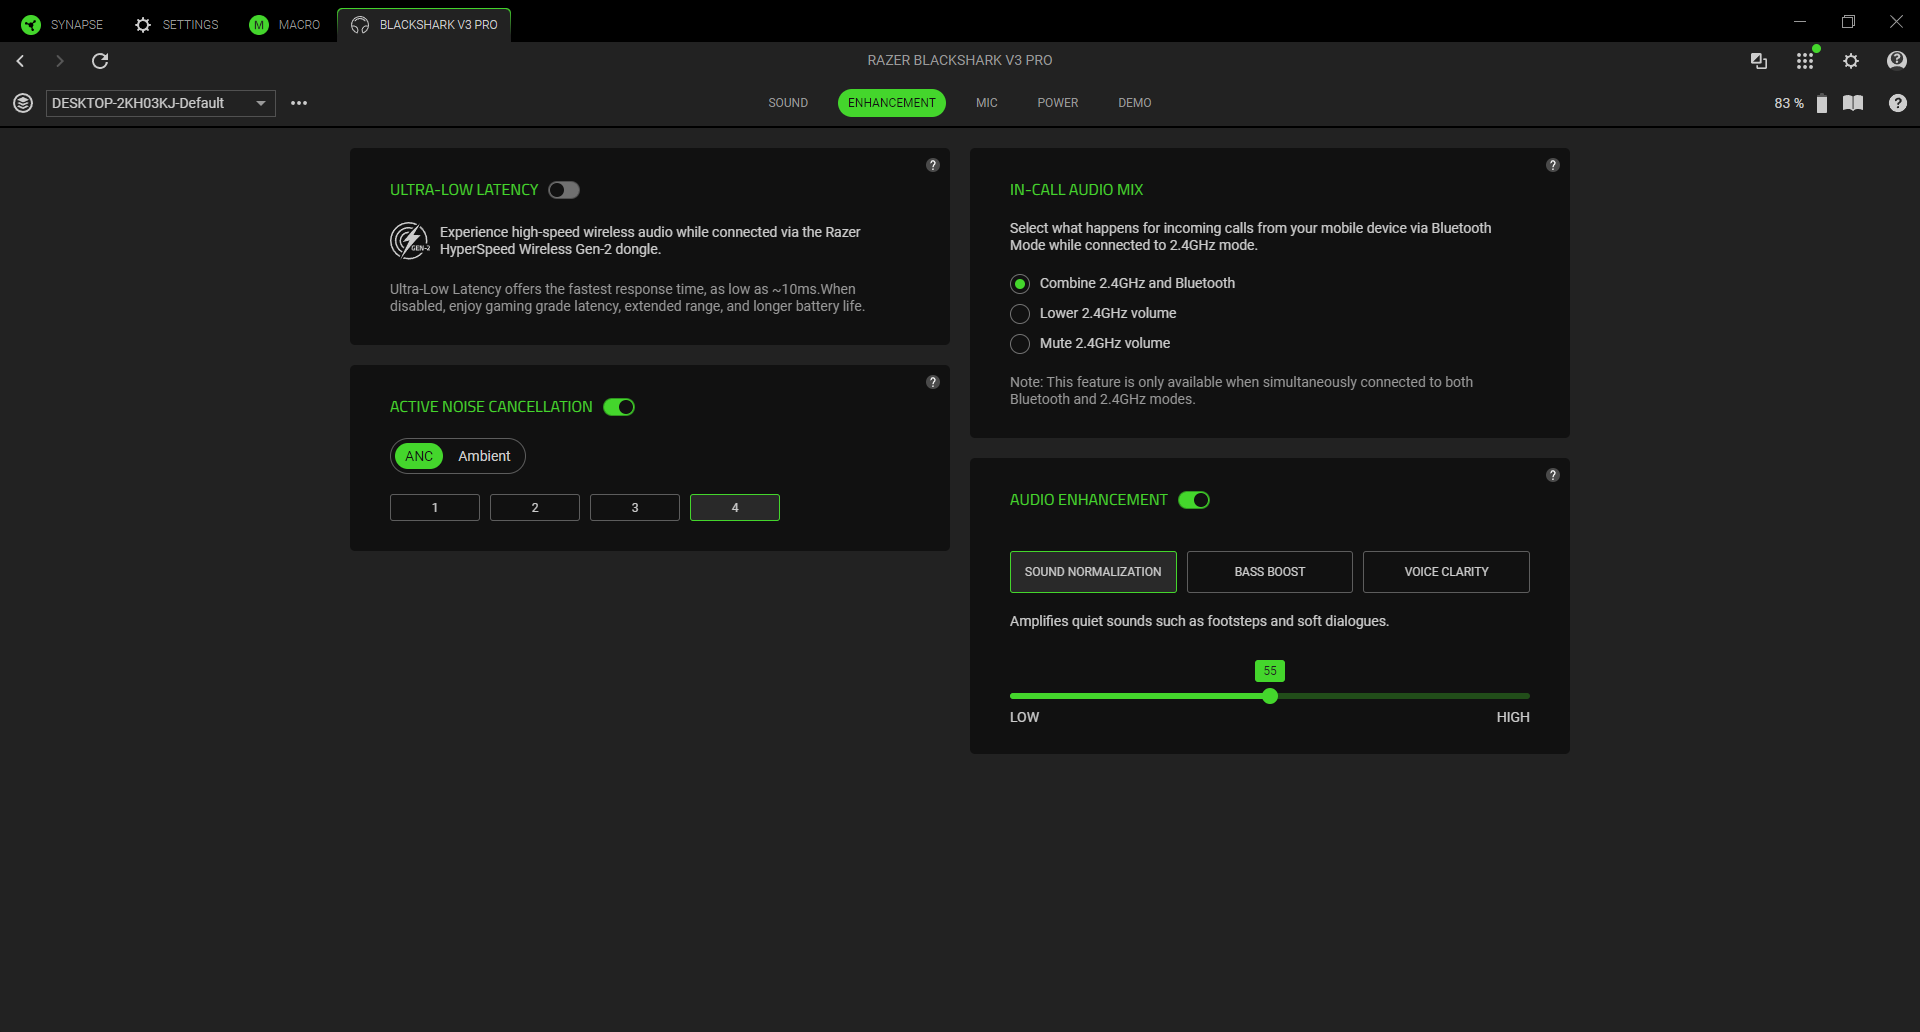Open the SETTINGS tab in title bar
Image resolution: width=1920 pixels, height=1032 pixels.
(177, 25)
